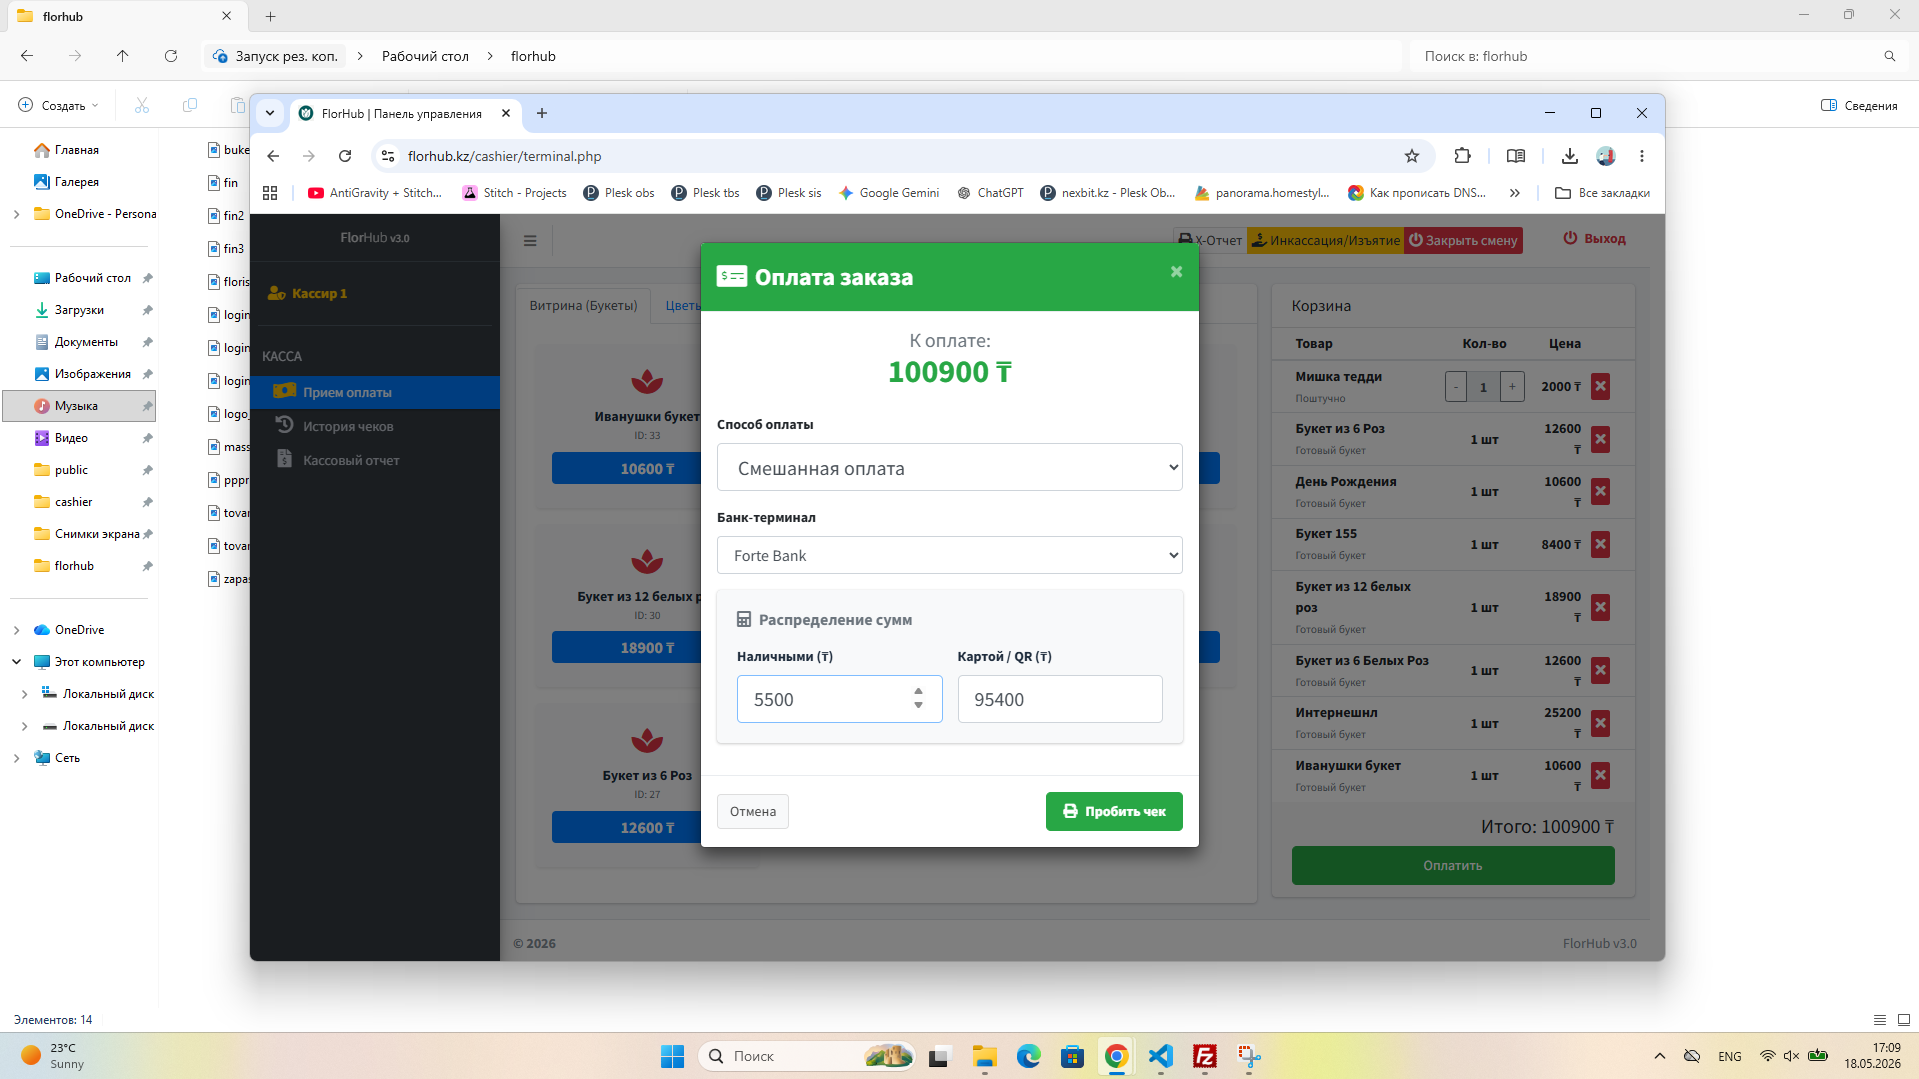Go back in Chrome browser
Image resolution: width=1919 pixels, height=1079 pixels.
tap(273, 156)
